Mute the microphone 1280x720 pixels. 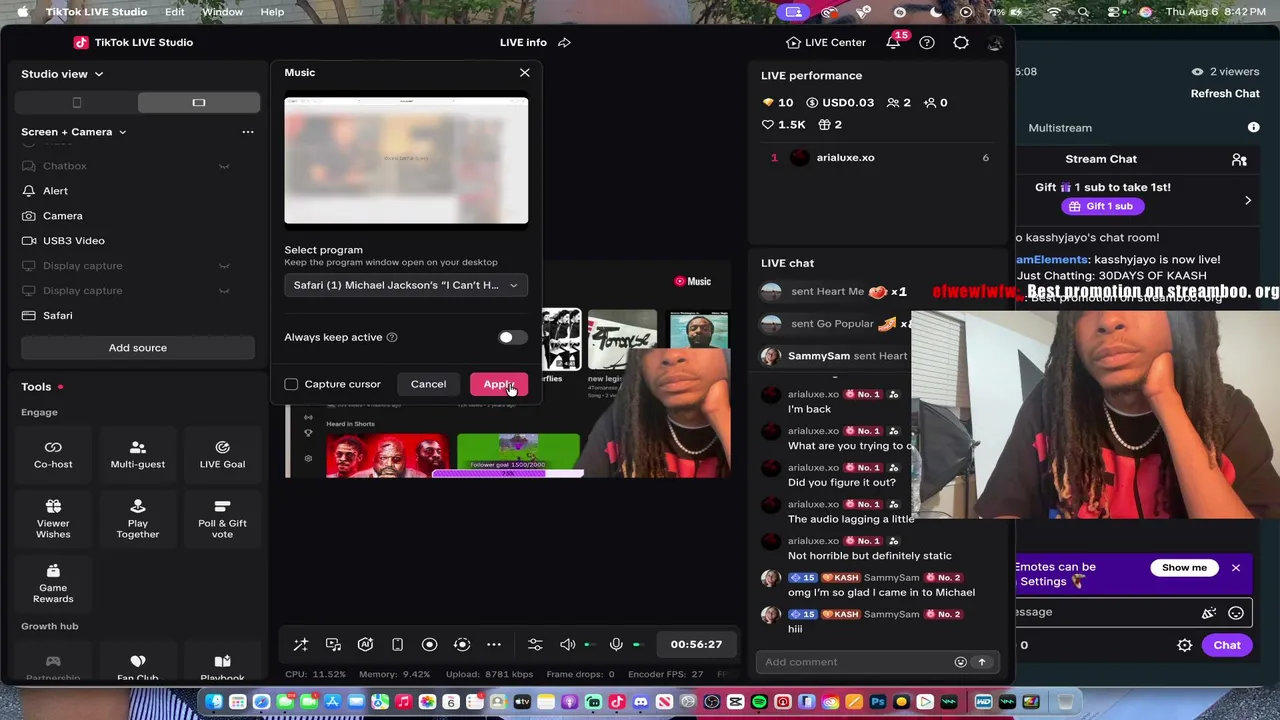coord(616,645)
